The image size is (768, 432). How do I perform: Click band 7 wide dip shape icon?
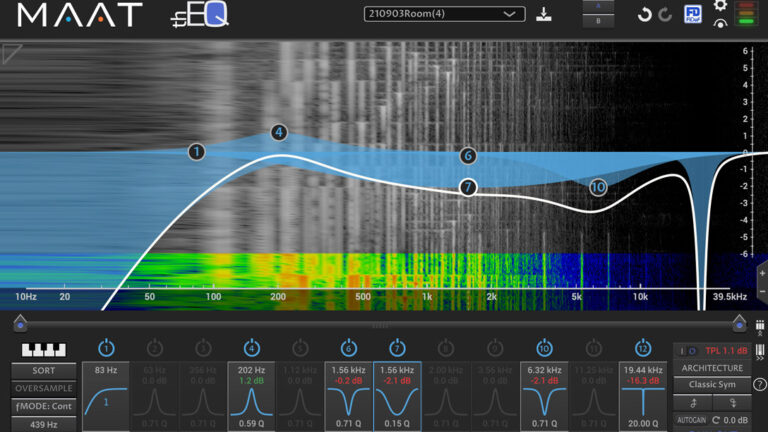(x=397, y=402)
